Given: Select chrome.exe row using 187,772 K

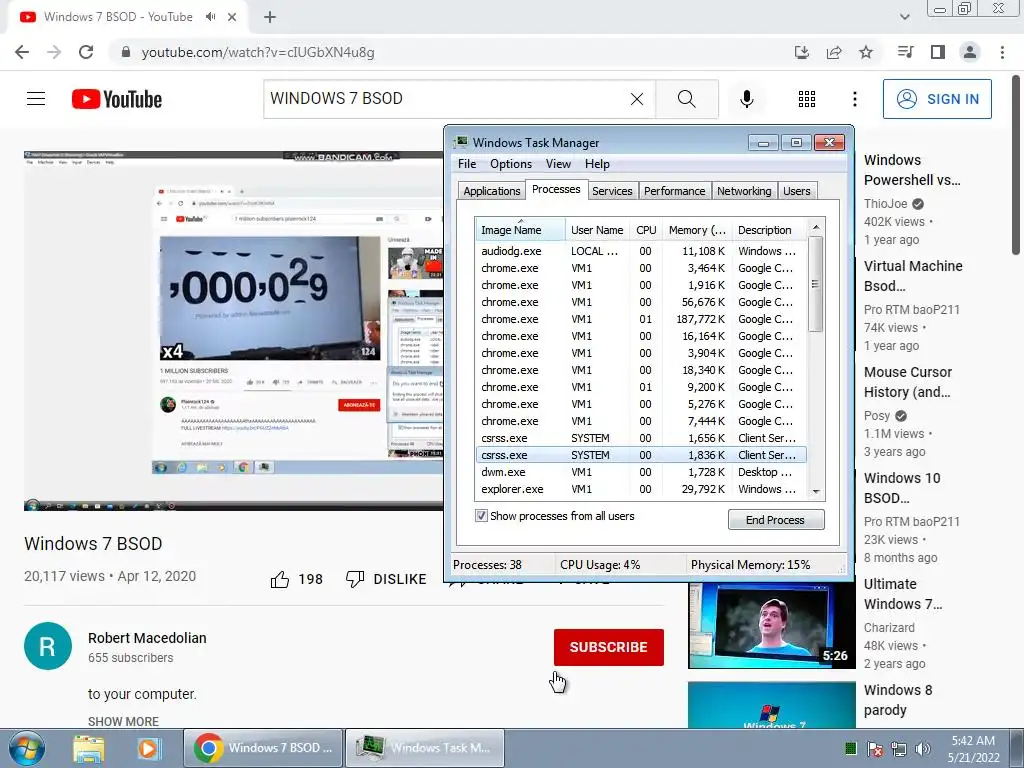Looking at the screenshot, I should click(x=641, y=319).
